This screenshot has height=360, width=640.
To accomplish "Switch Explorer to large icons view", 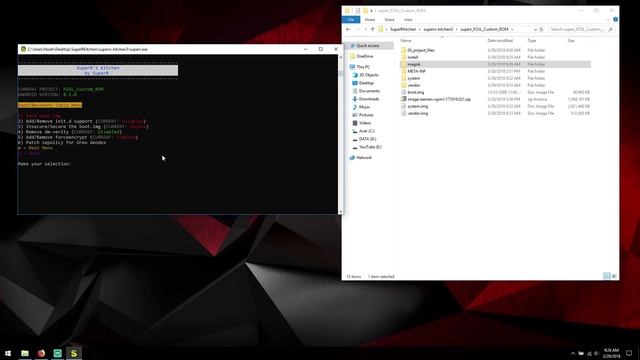I will click(614, 276).
